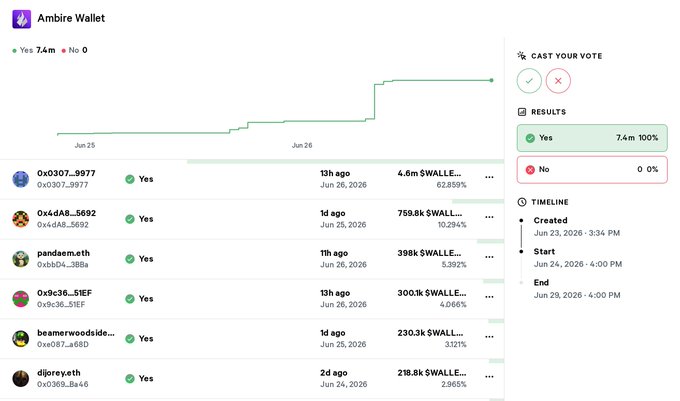Click the 11h ago timestamp for pandaem.eth
The height and width of the screenshot is (401, 680).
334,253
